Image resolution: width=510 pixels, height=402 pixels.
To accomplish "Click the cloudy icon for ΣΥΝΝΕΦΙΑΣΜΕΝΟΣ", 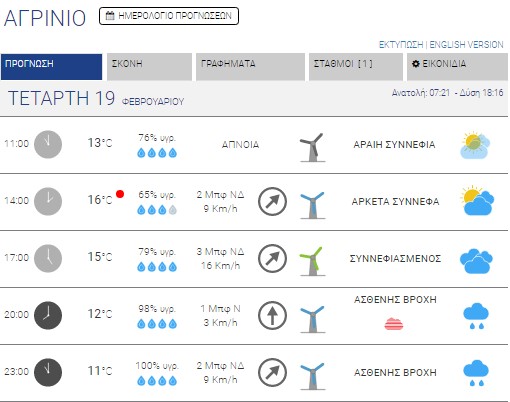I will click(476, 261).
